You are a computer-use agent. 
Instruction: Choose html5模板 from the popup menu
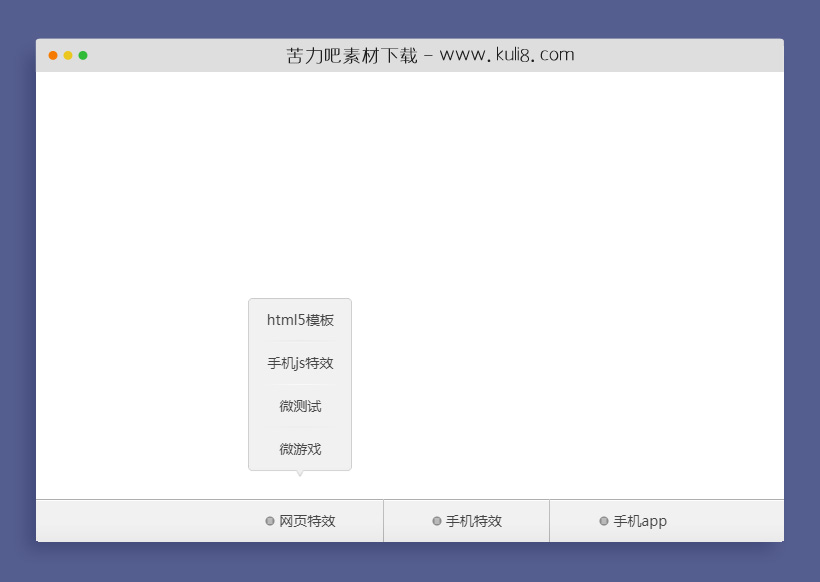[299, 320]
